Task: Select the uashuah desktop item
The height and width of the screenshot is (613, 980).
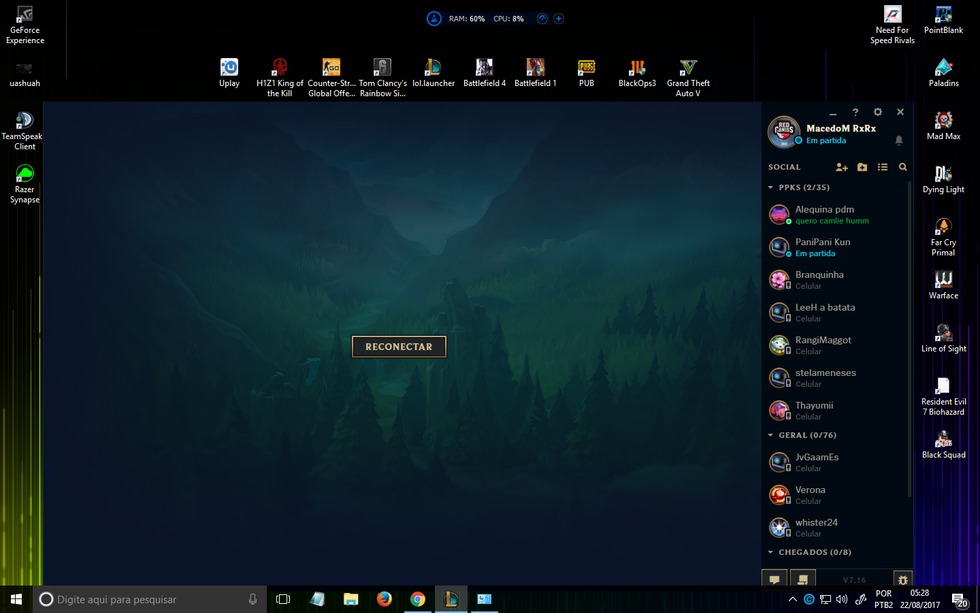Action: click(x=24, y=73)
